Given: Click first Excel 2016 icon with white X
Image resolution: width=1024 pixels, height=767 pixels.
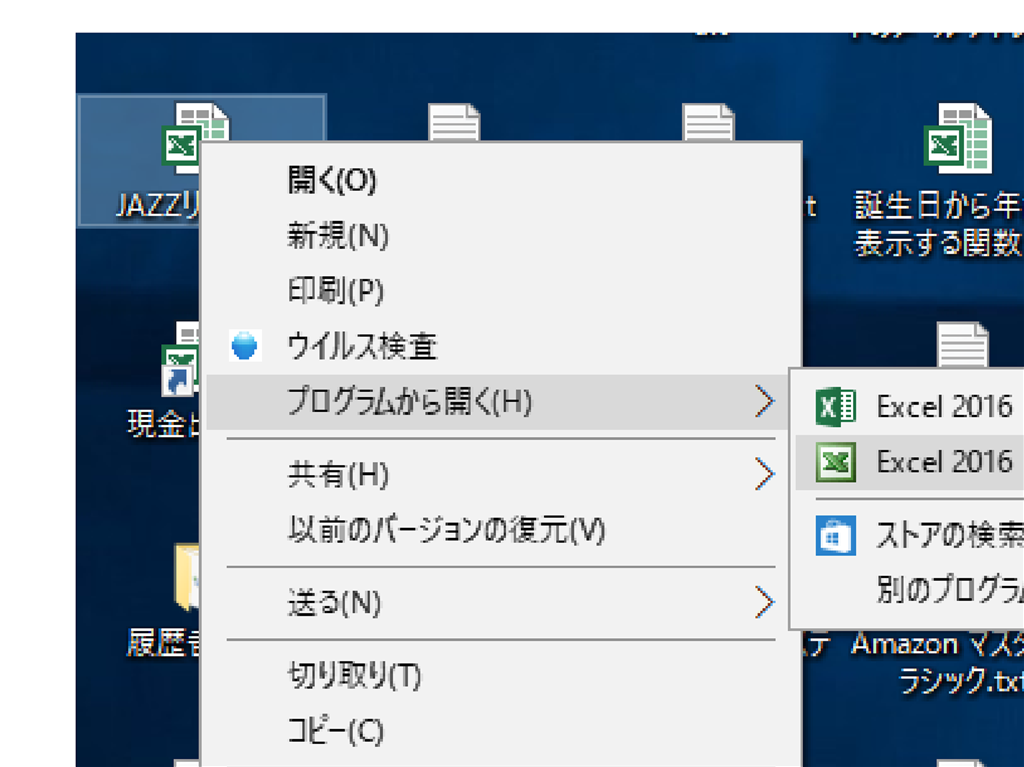Looking at the screenshot, I should 835,406.
